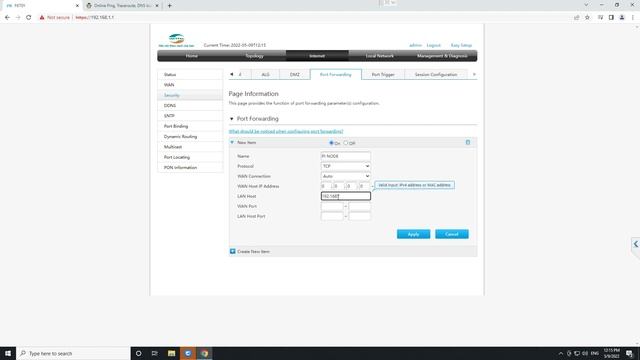The image size is (640, 360).
Task: Switch to the Port Trigger tab
Action: tap(383, 75)
